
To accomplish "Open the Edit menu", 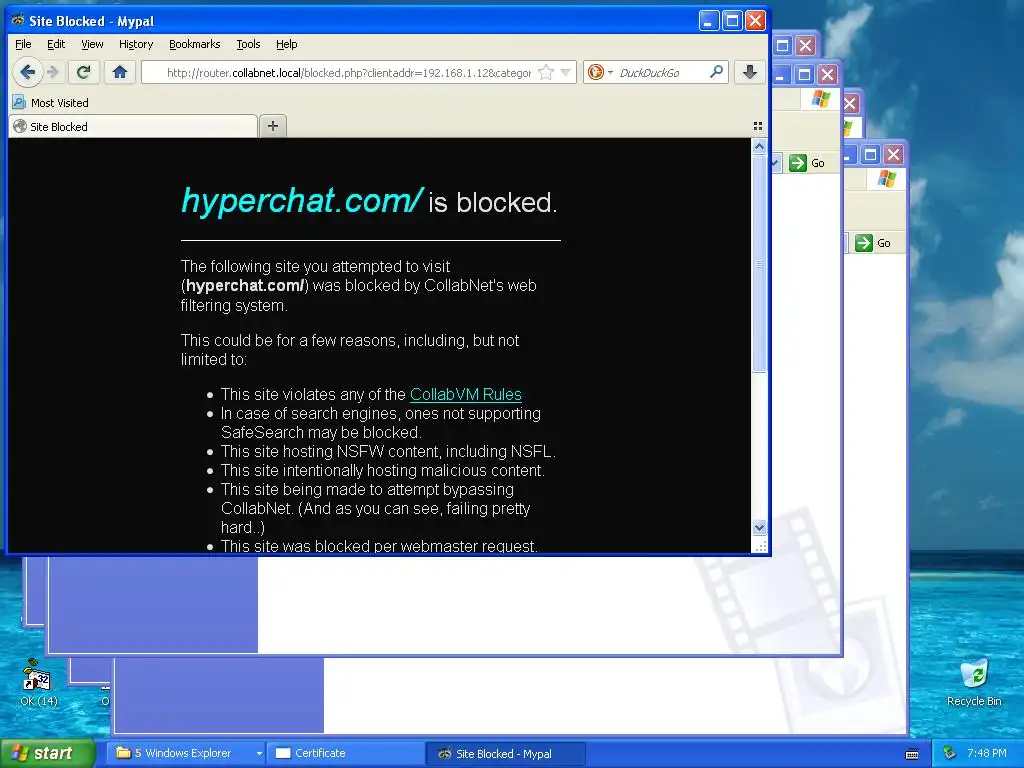I will [56, 44].
